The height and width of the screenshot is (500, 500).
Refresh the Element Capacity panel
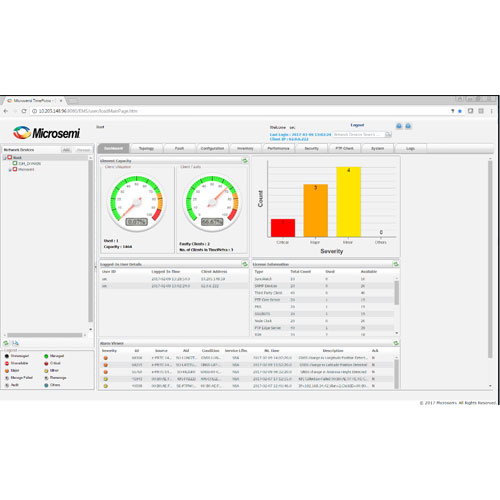pyautogui.click(x=245, y=161)
